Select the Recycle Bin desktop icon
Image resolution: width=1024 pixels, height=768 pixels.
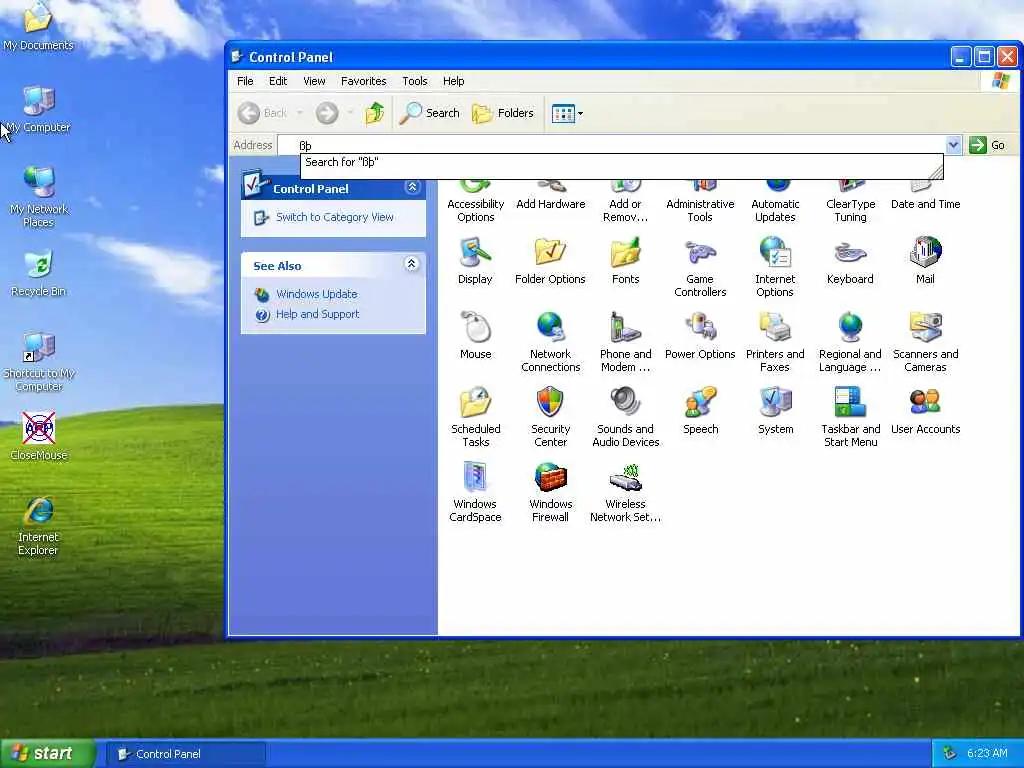(x=39, y=274)
